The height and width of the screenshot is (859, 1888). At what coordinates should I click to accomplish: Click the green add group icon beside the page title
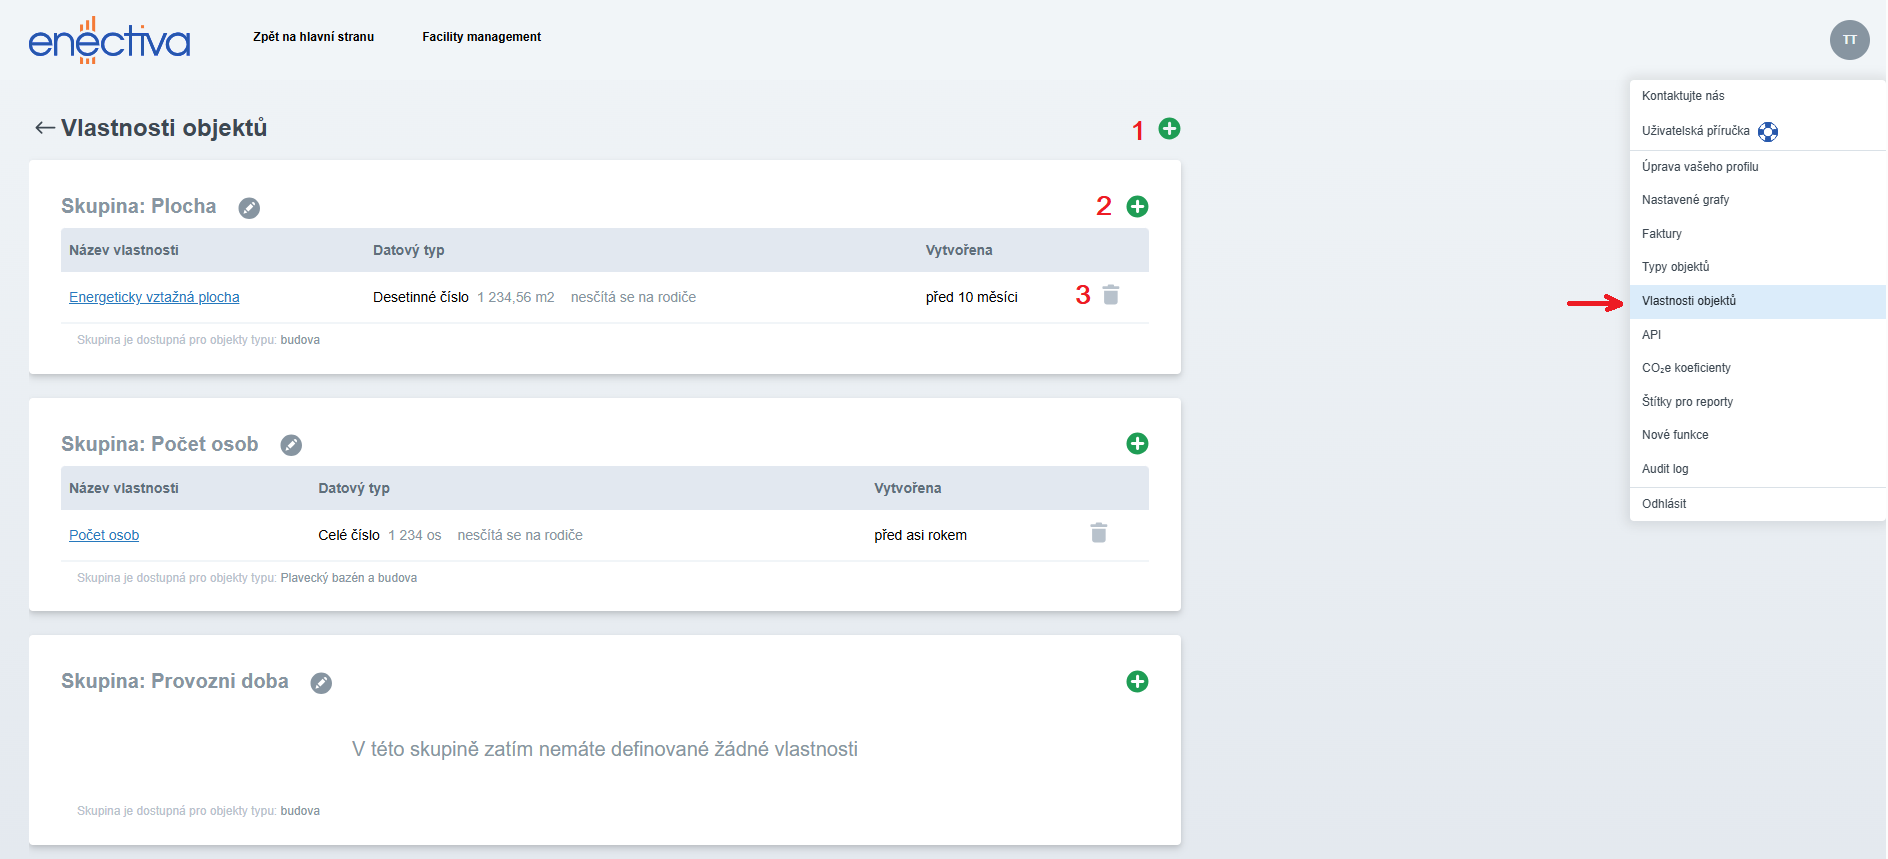point(1169,129)
